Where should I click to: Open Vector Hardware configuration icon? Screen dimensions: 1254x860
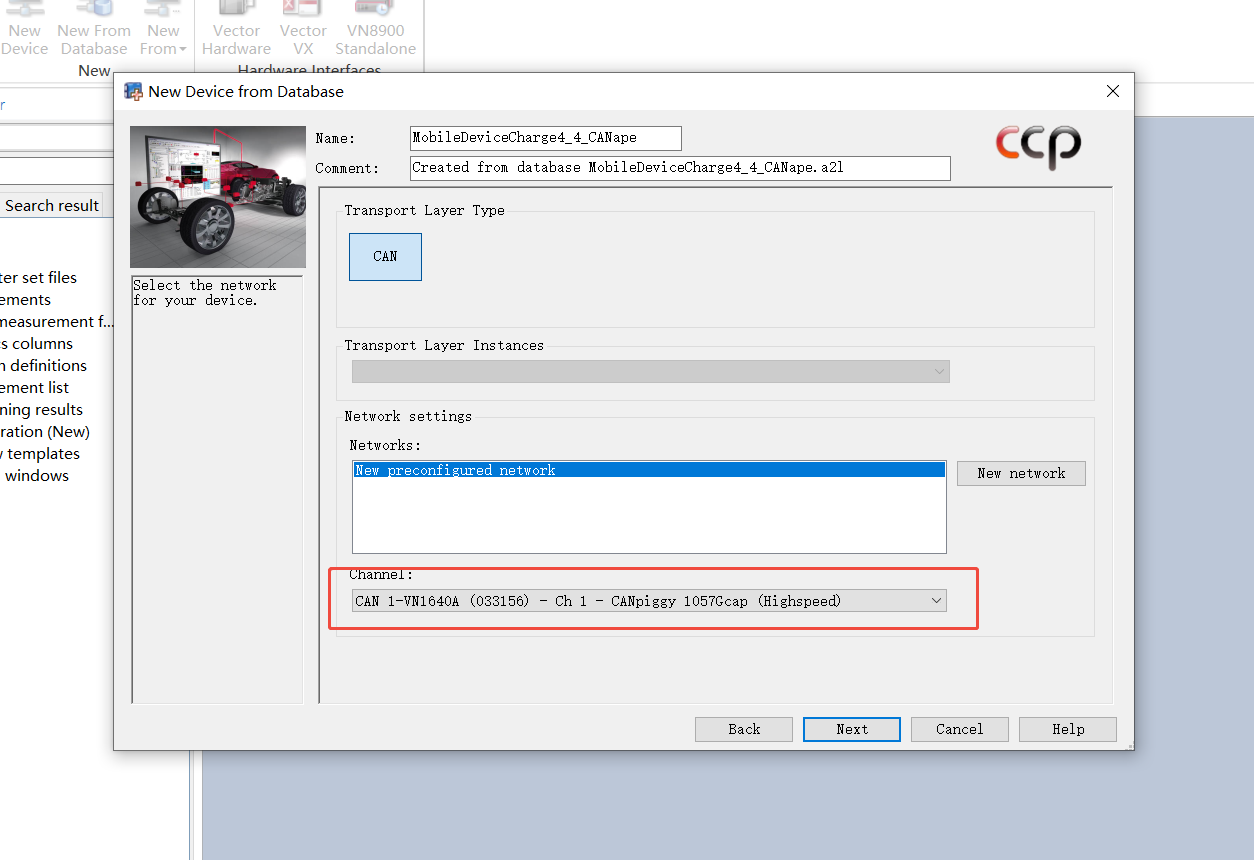pos(236,25)
